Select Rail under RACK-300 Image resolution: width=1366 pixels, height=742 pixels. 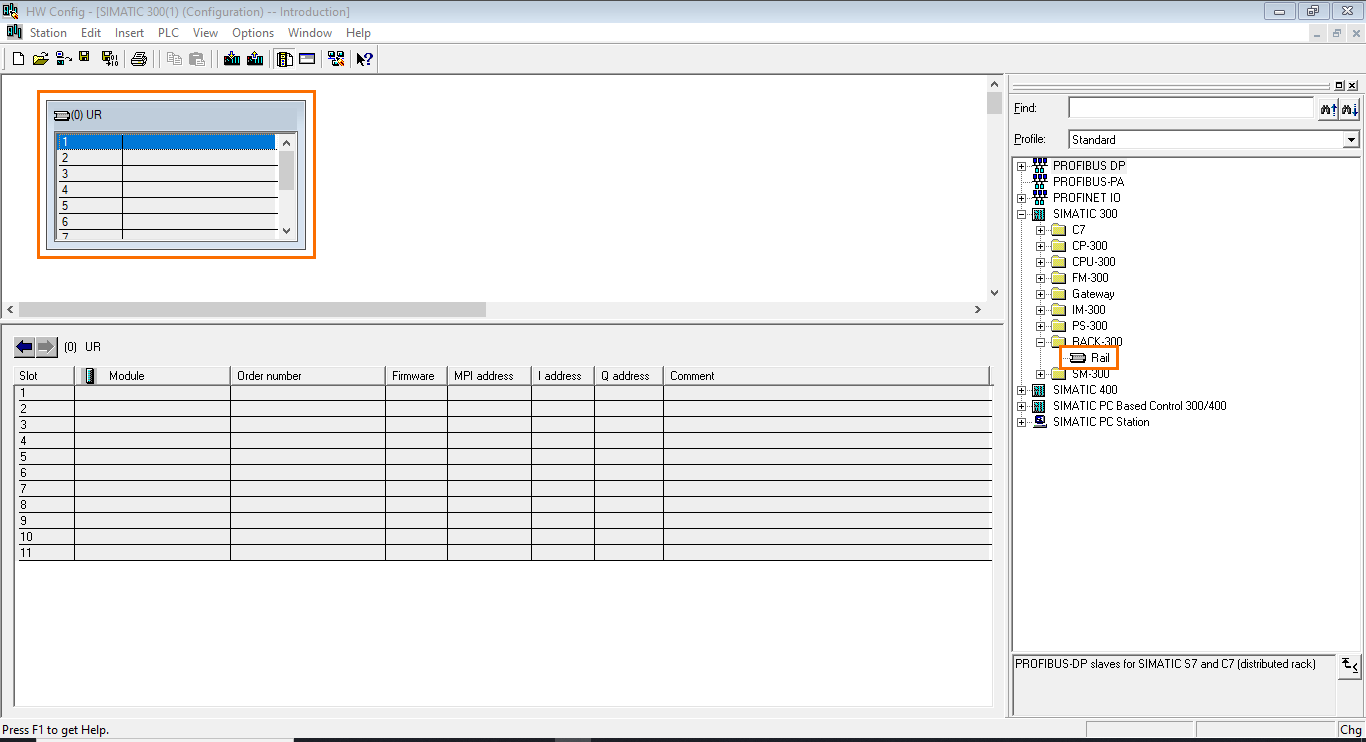click(x=1095, y=357)
